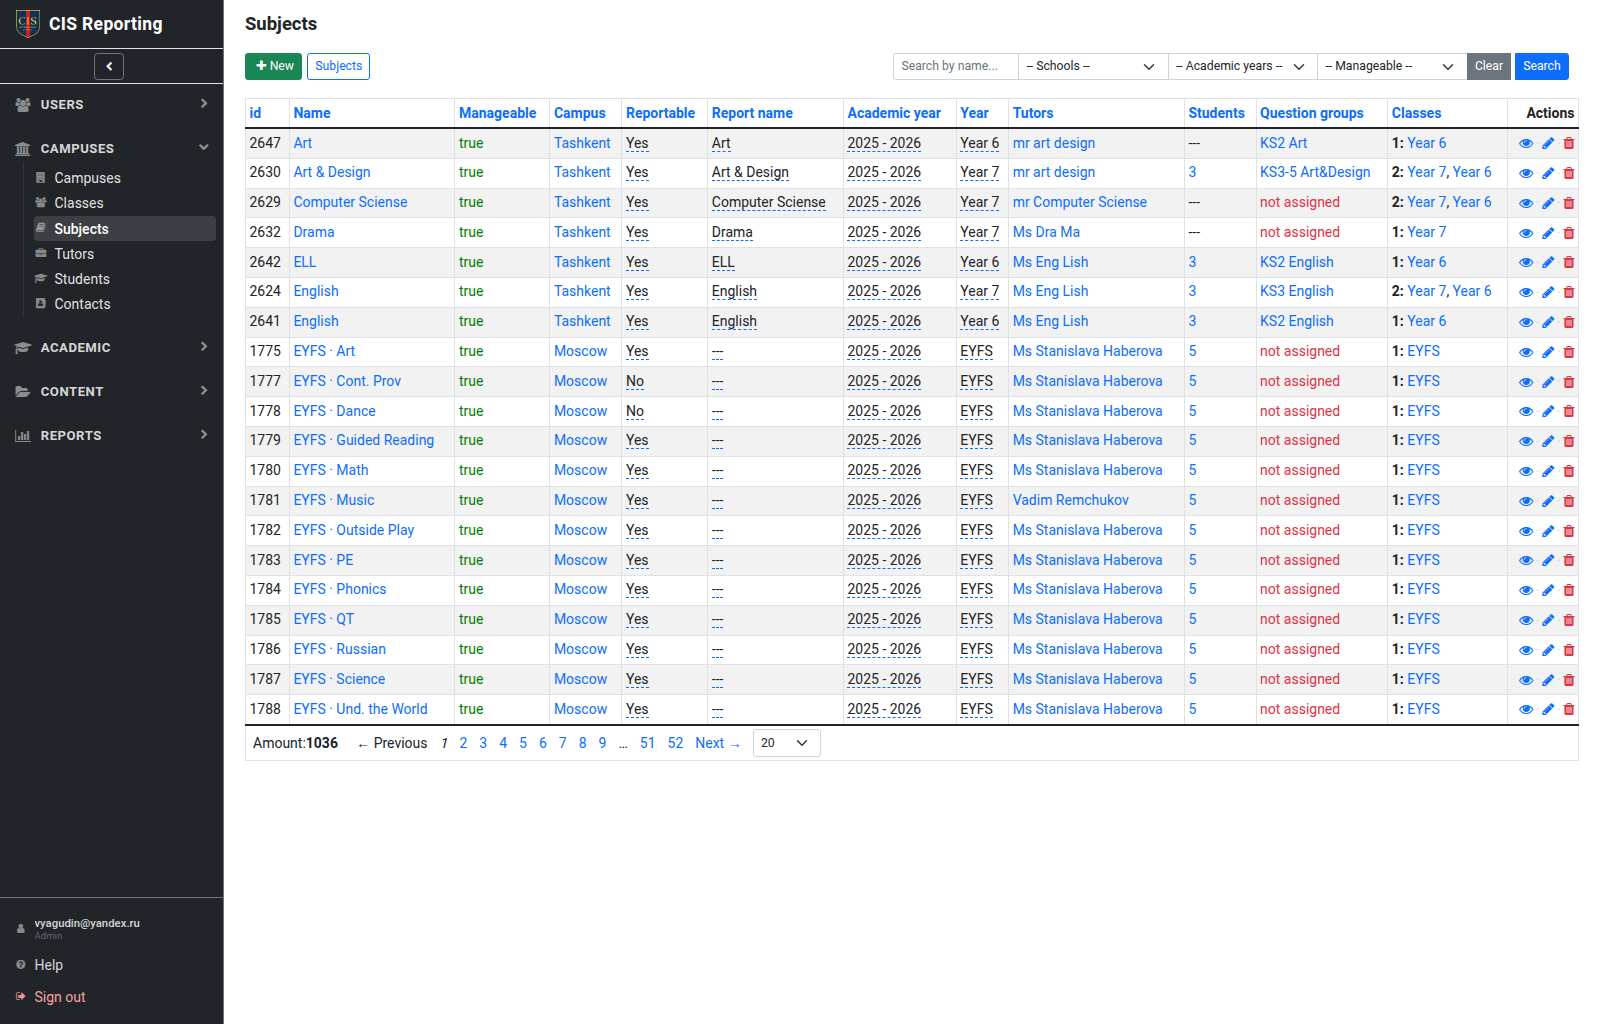Click the Subjects outline button

coord(338,66)
